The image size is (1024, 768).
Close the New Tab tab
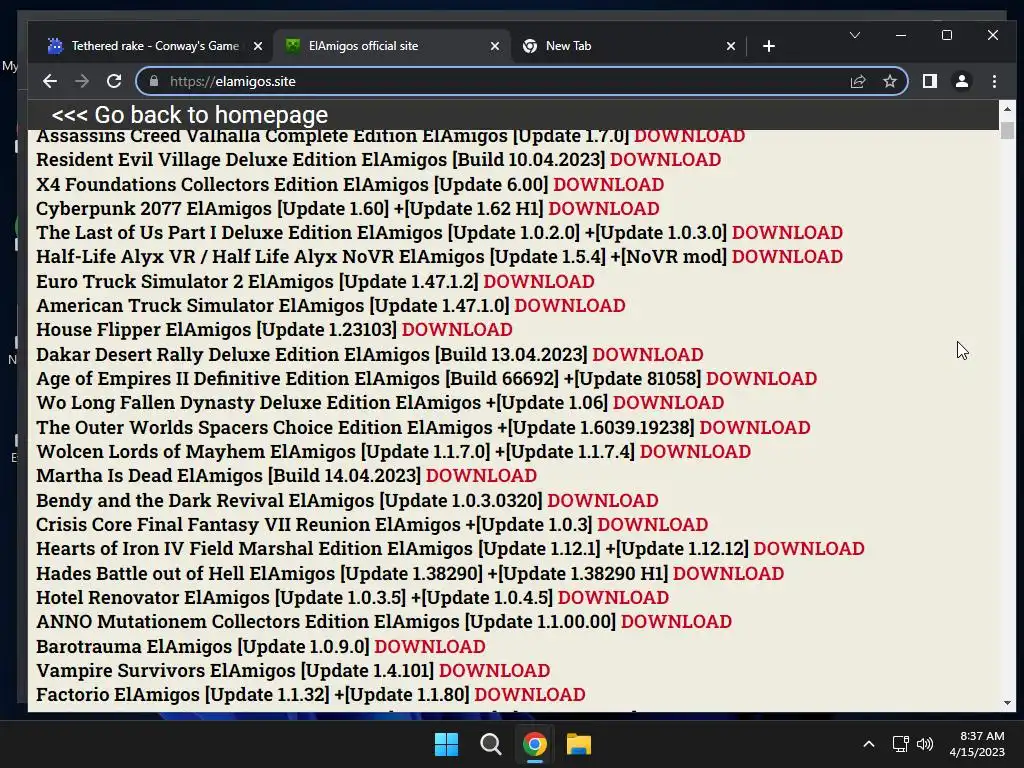(731, 46)
